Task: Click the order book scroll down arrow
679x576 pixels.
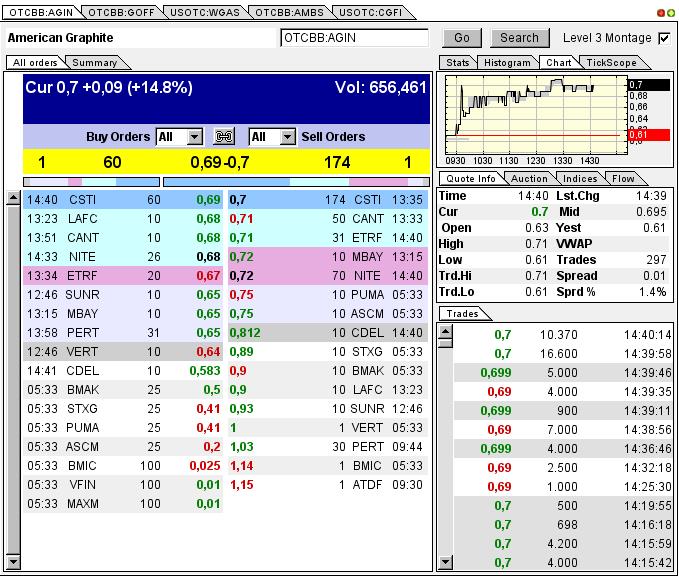Action: tap(13, 560)
